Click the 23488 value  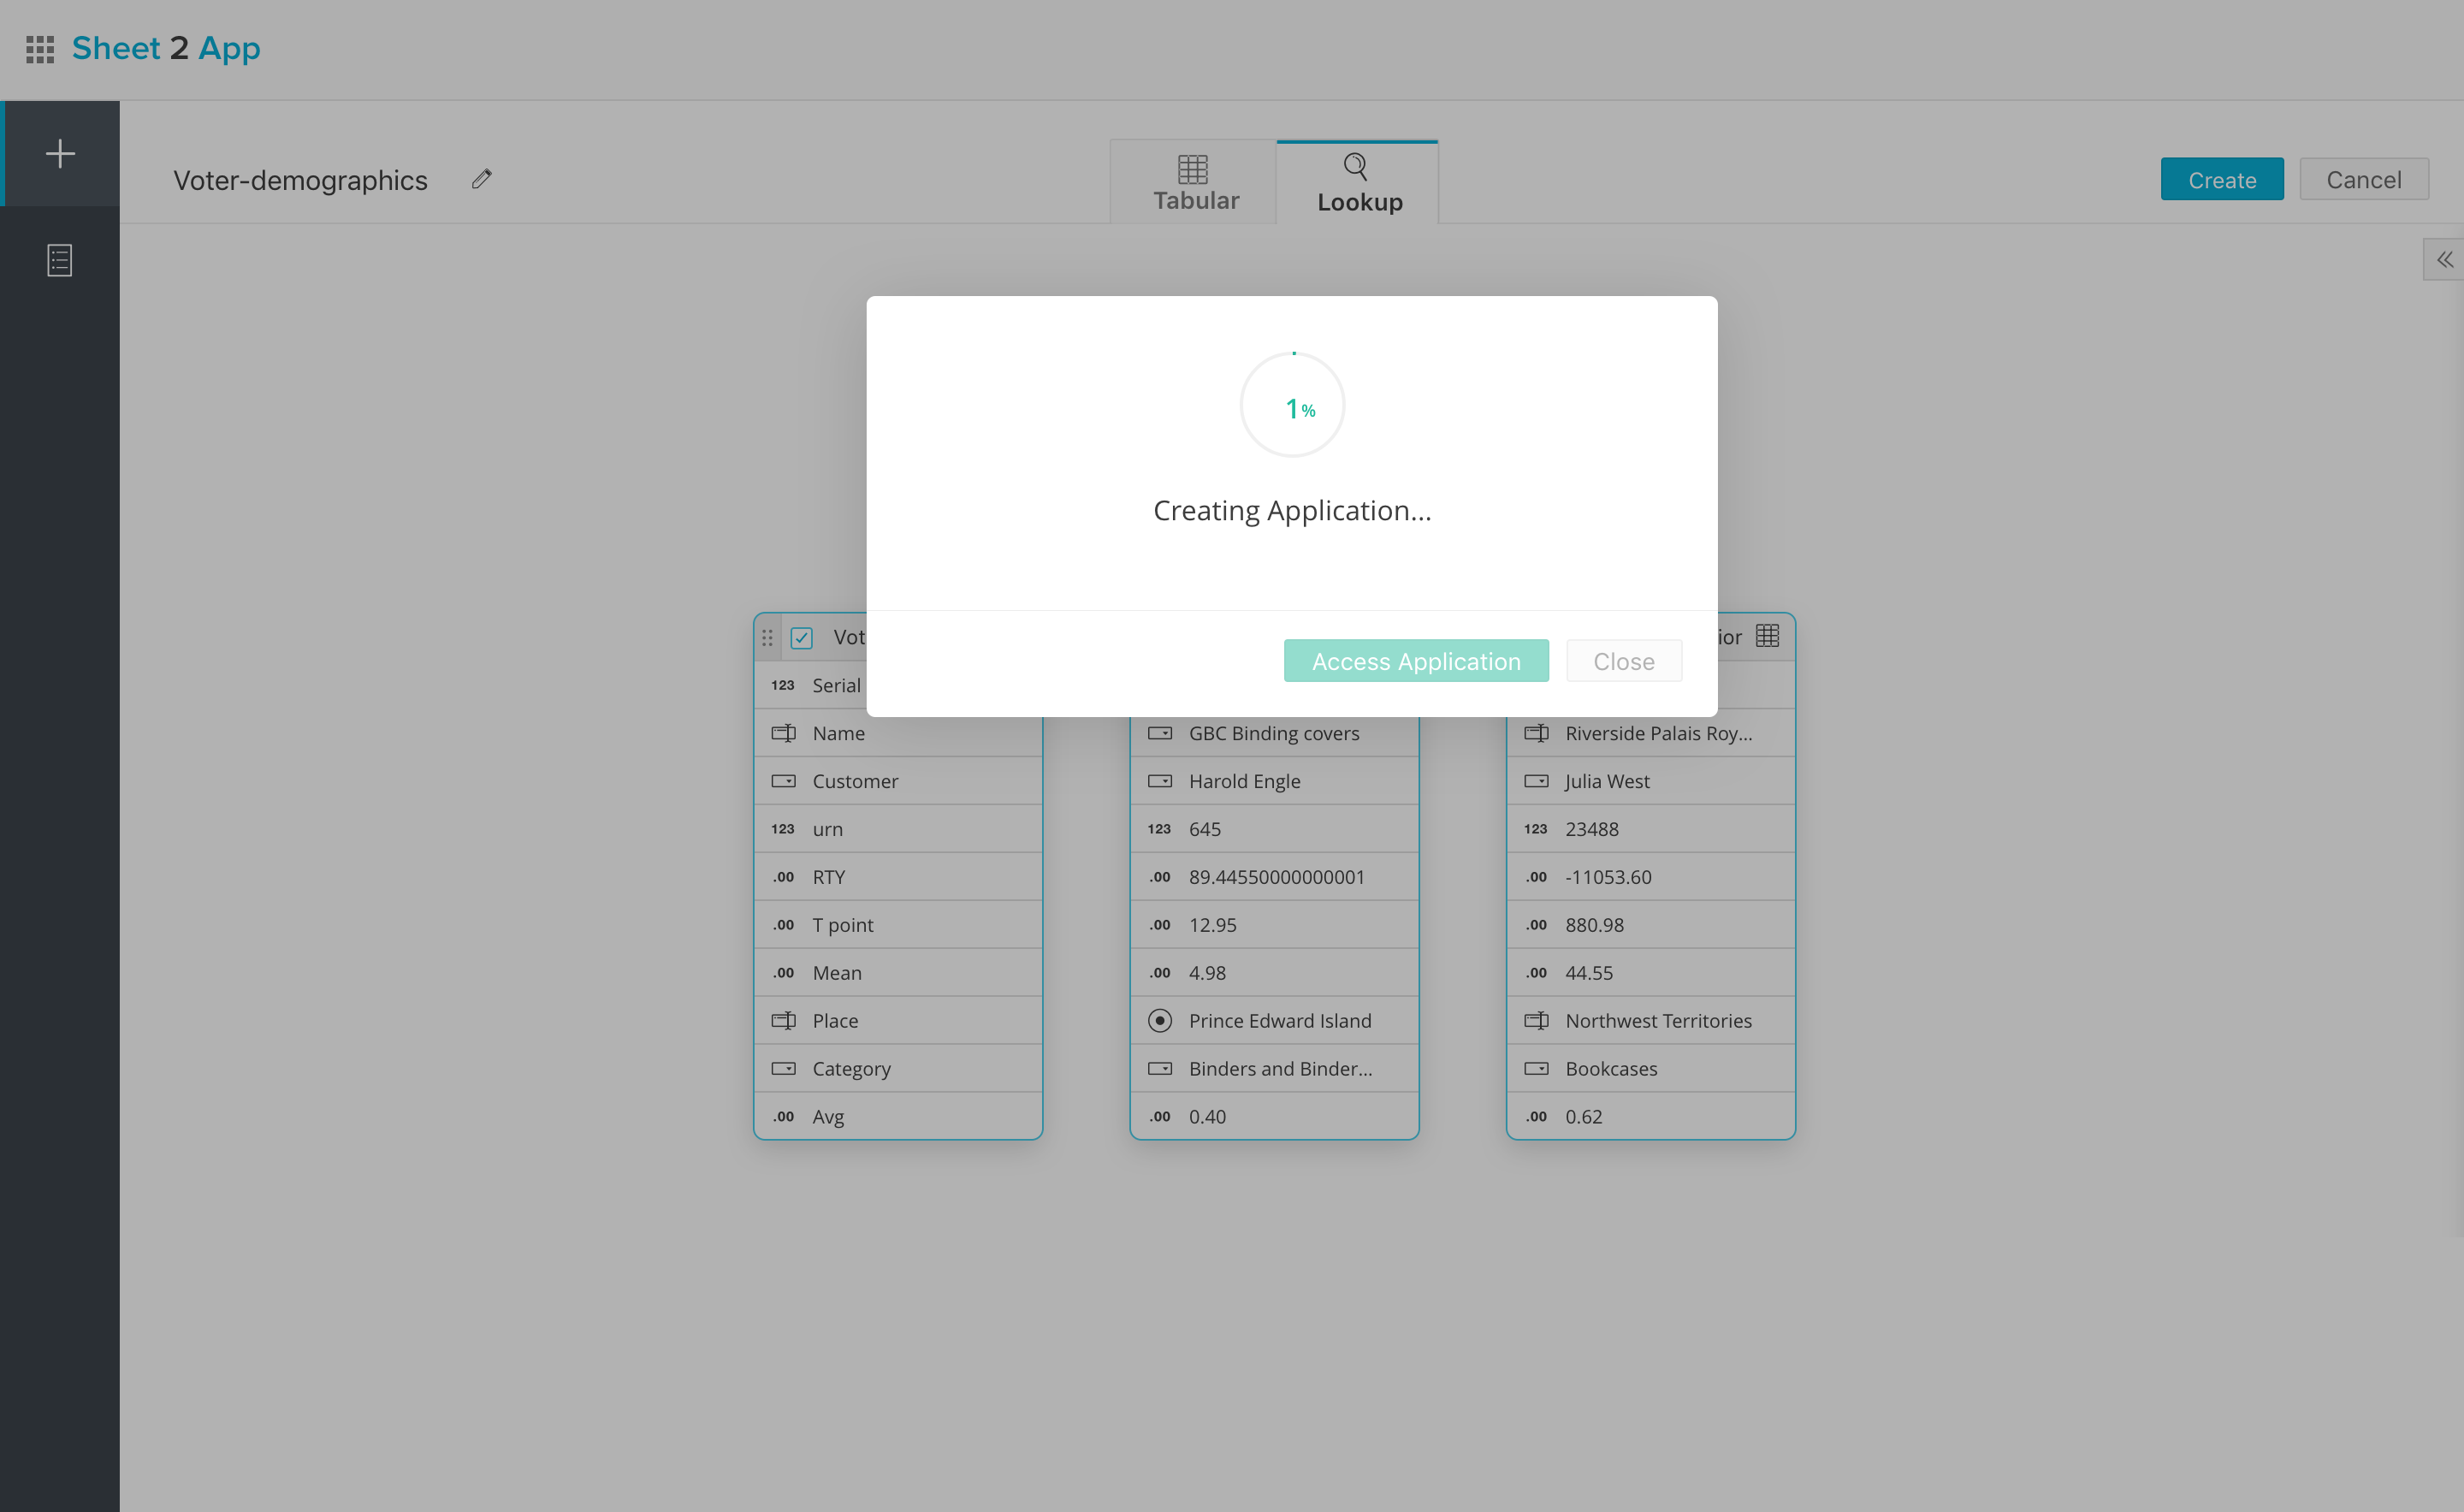[x=1591, y=829]
